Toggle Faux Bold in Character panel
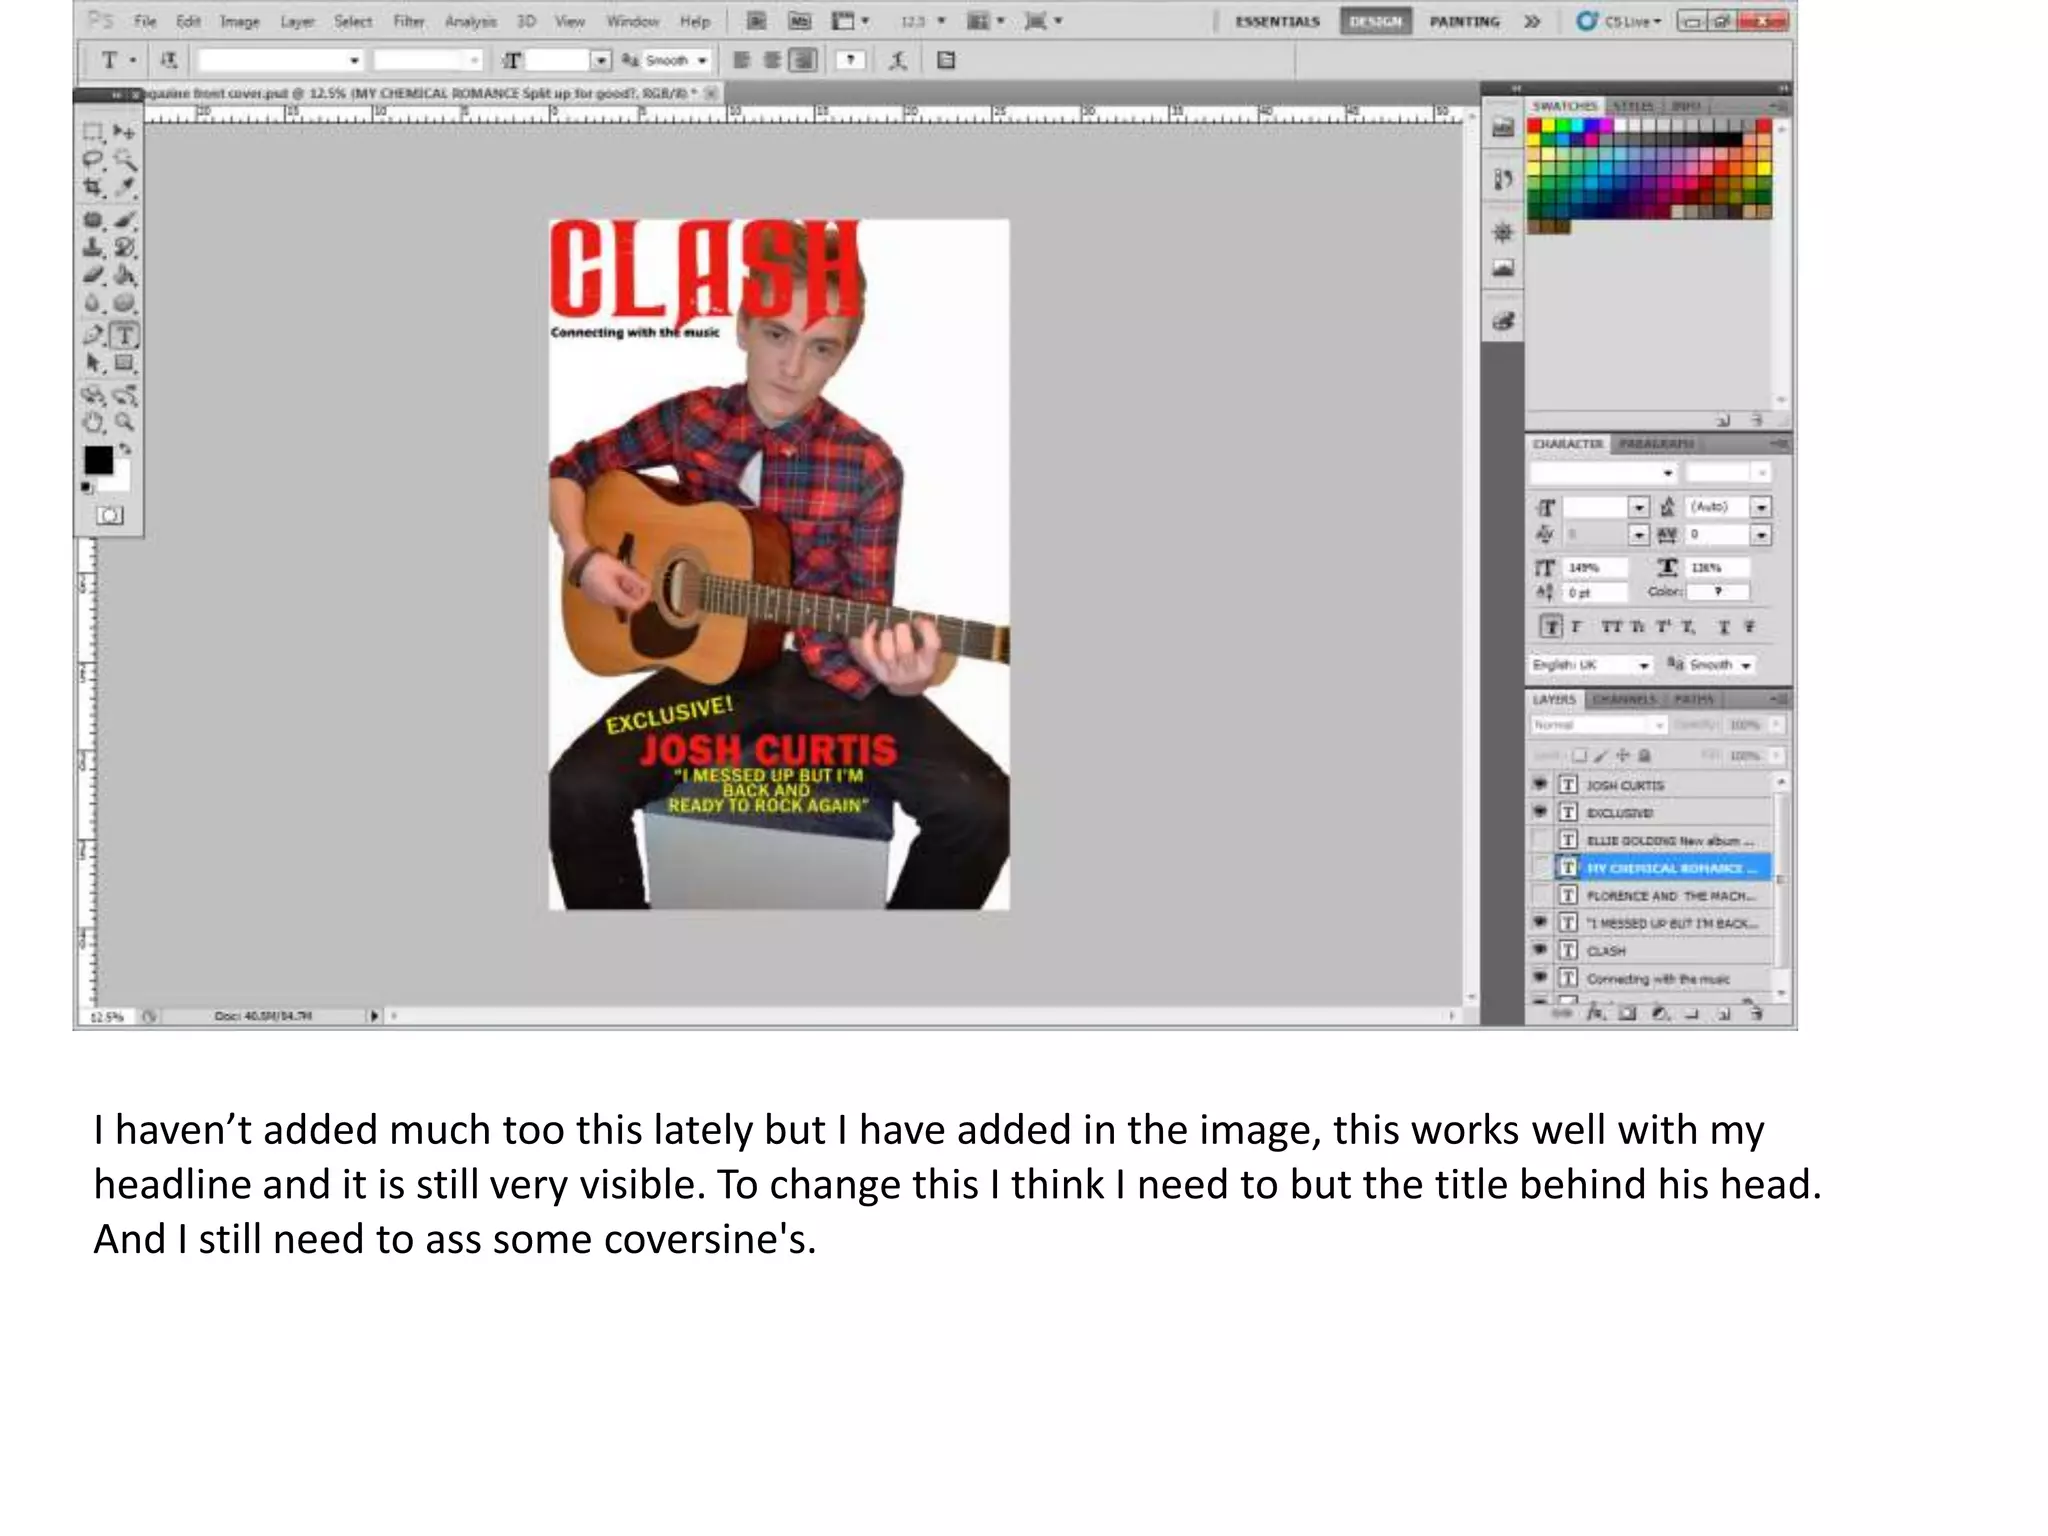 [1551, 627]
